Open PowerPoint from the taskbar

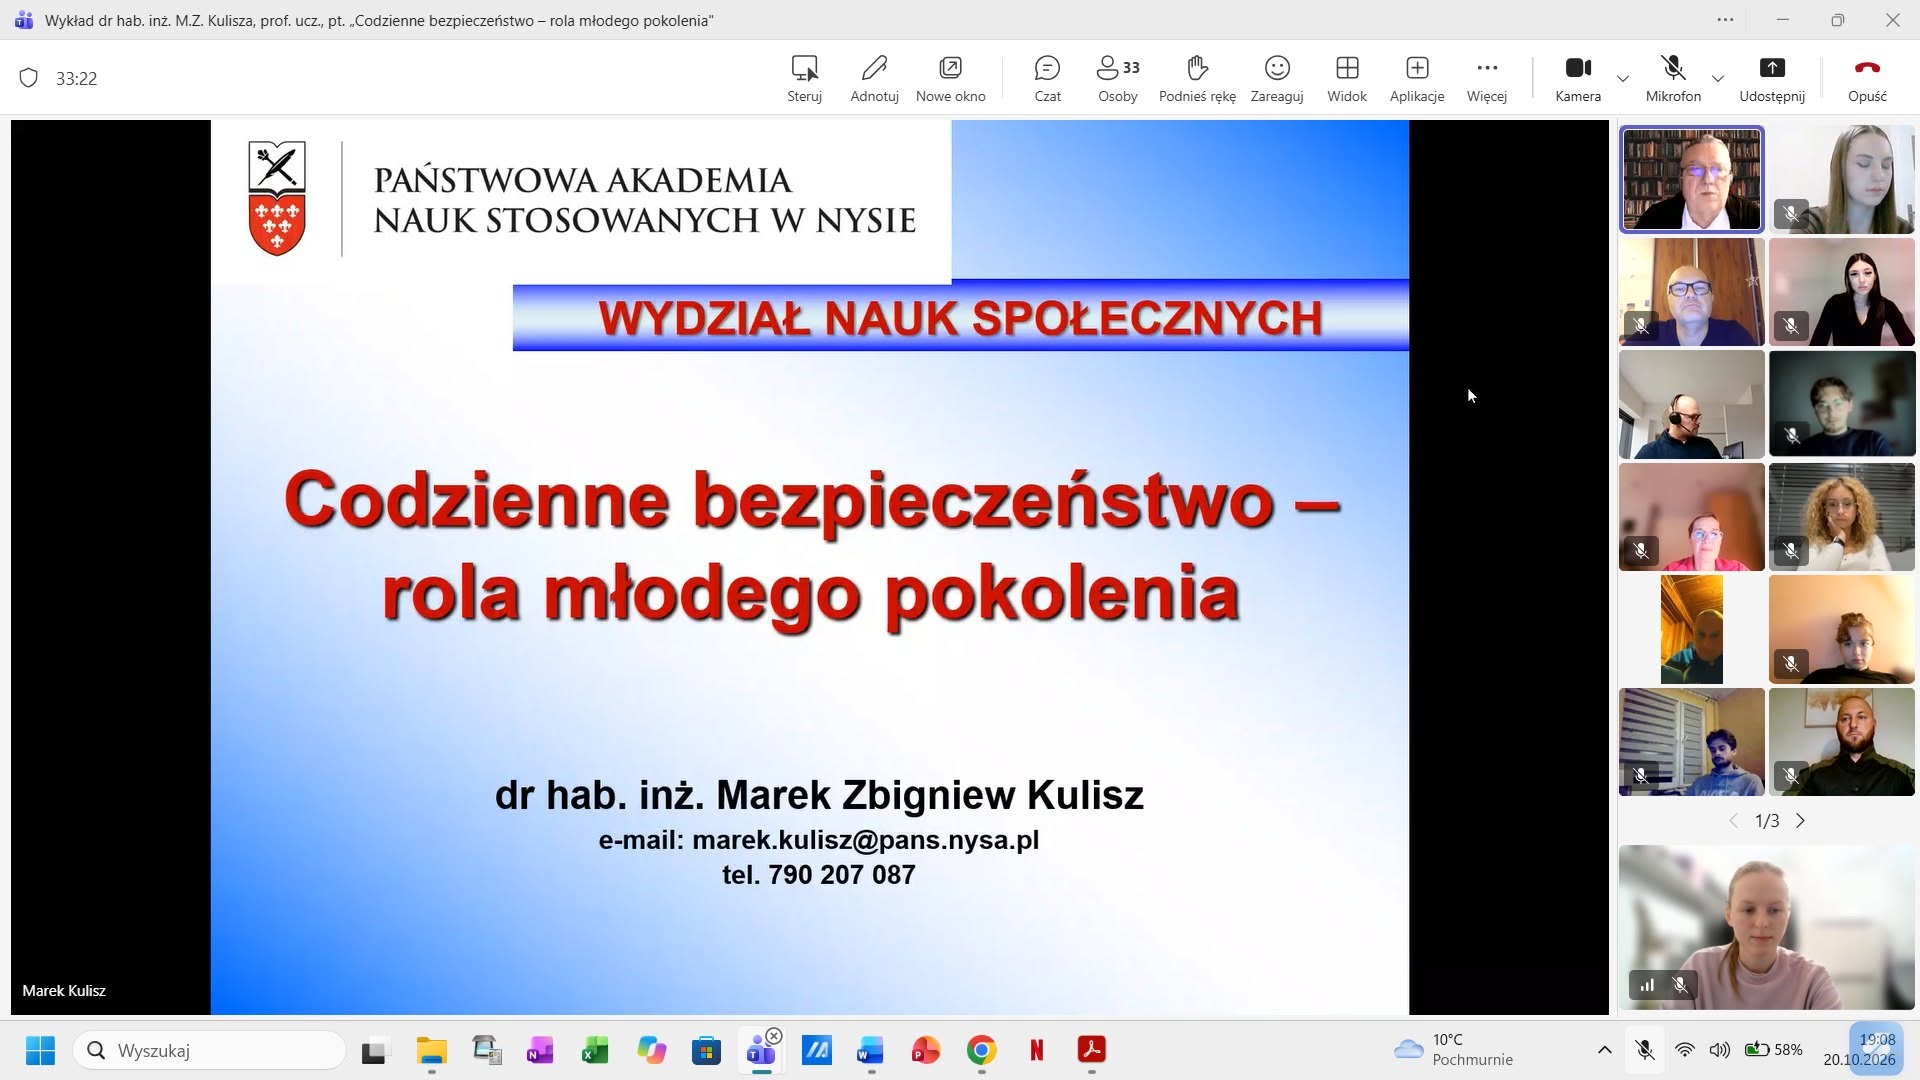(926, 1050)
